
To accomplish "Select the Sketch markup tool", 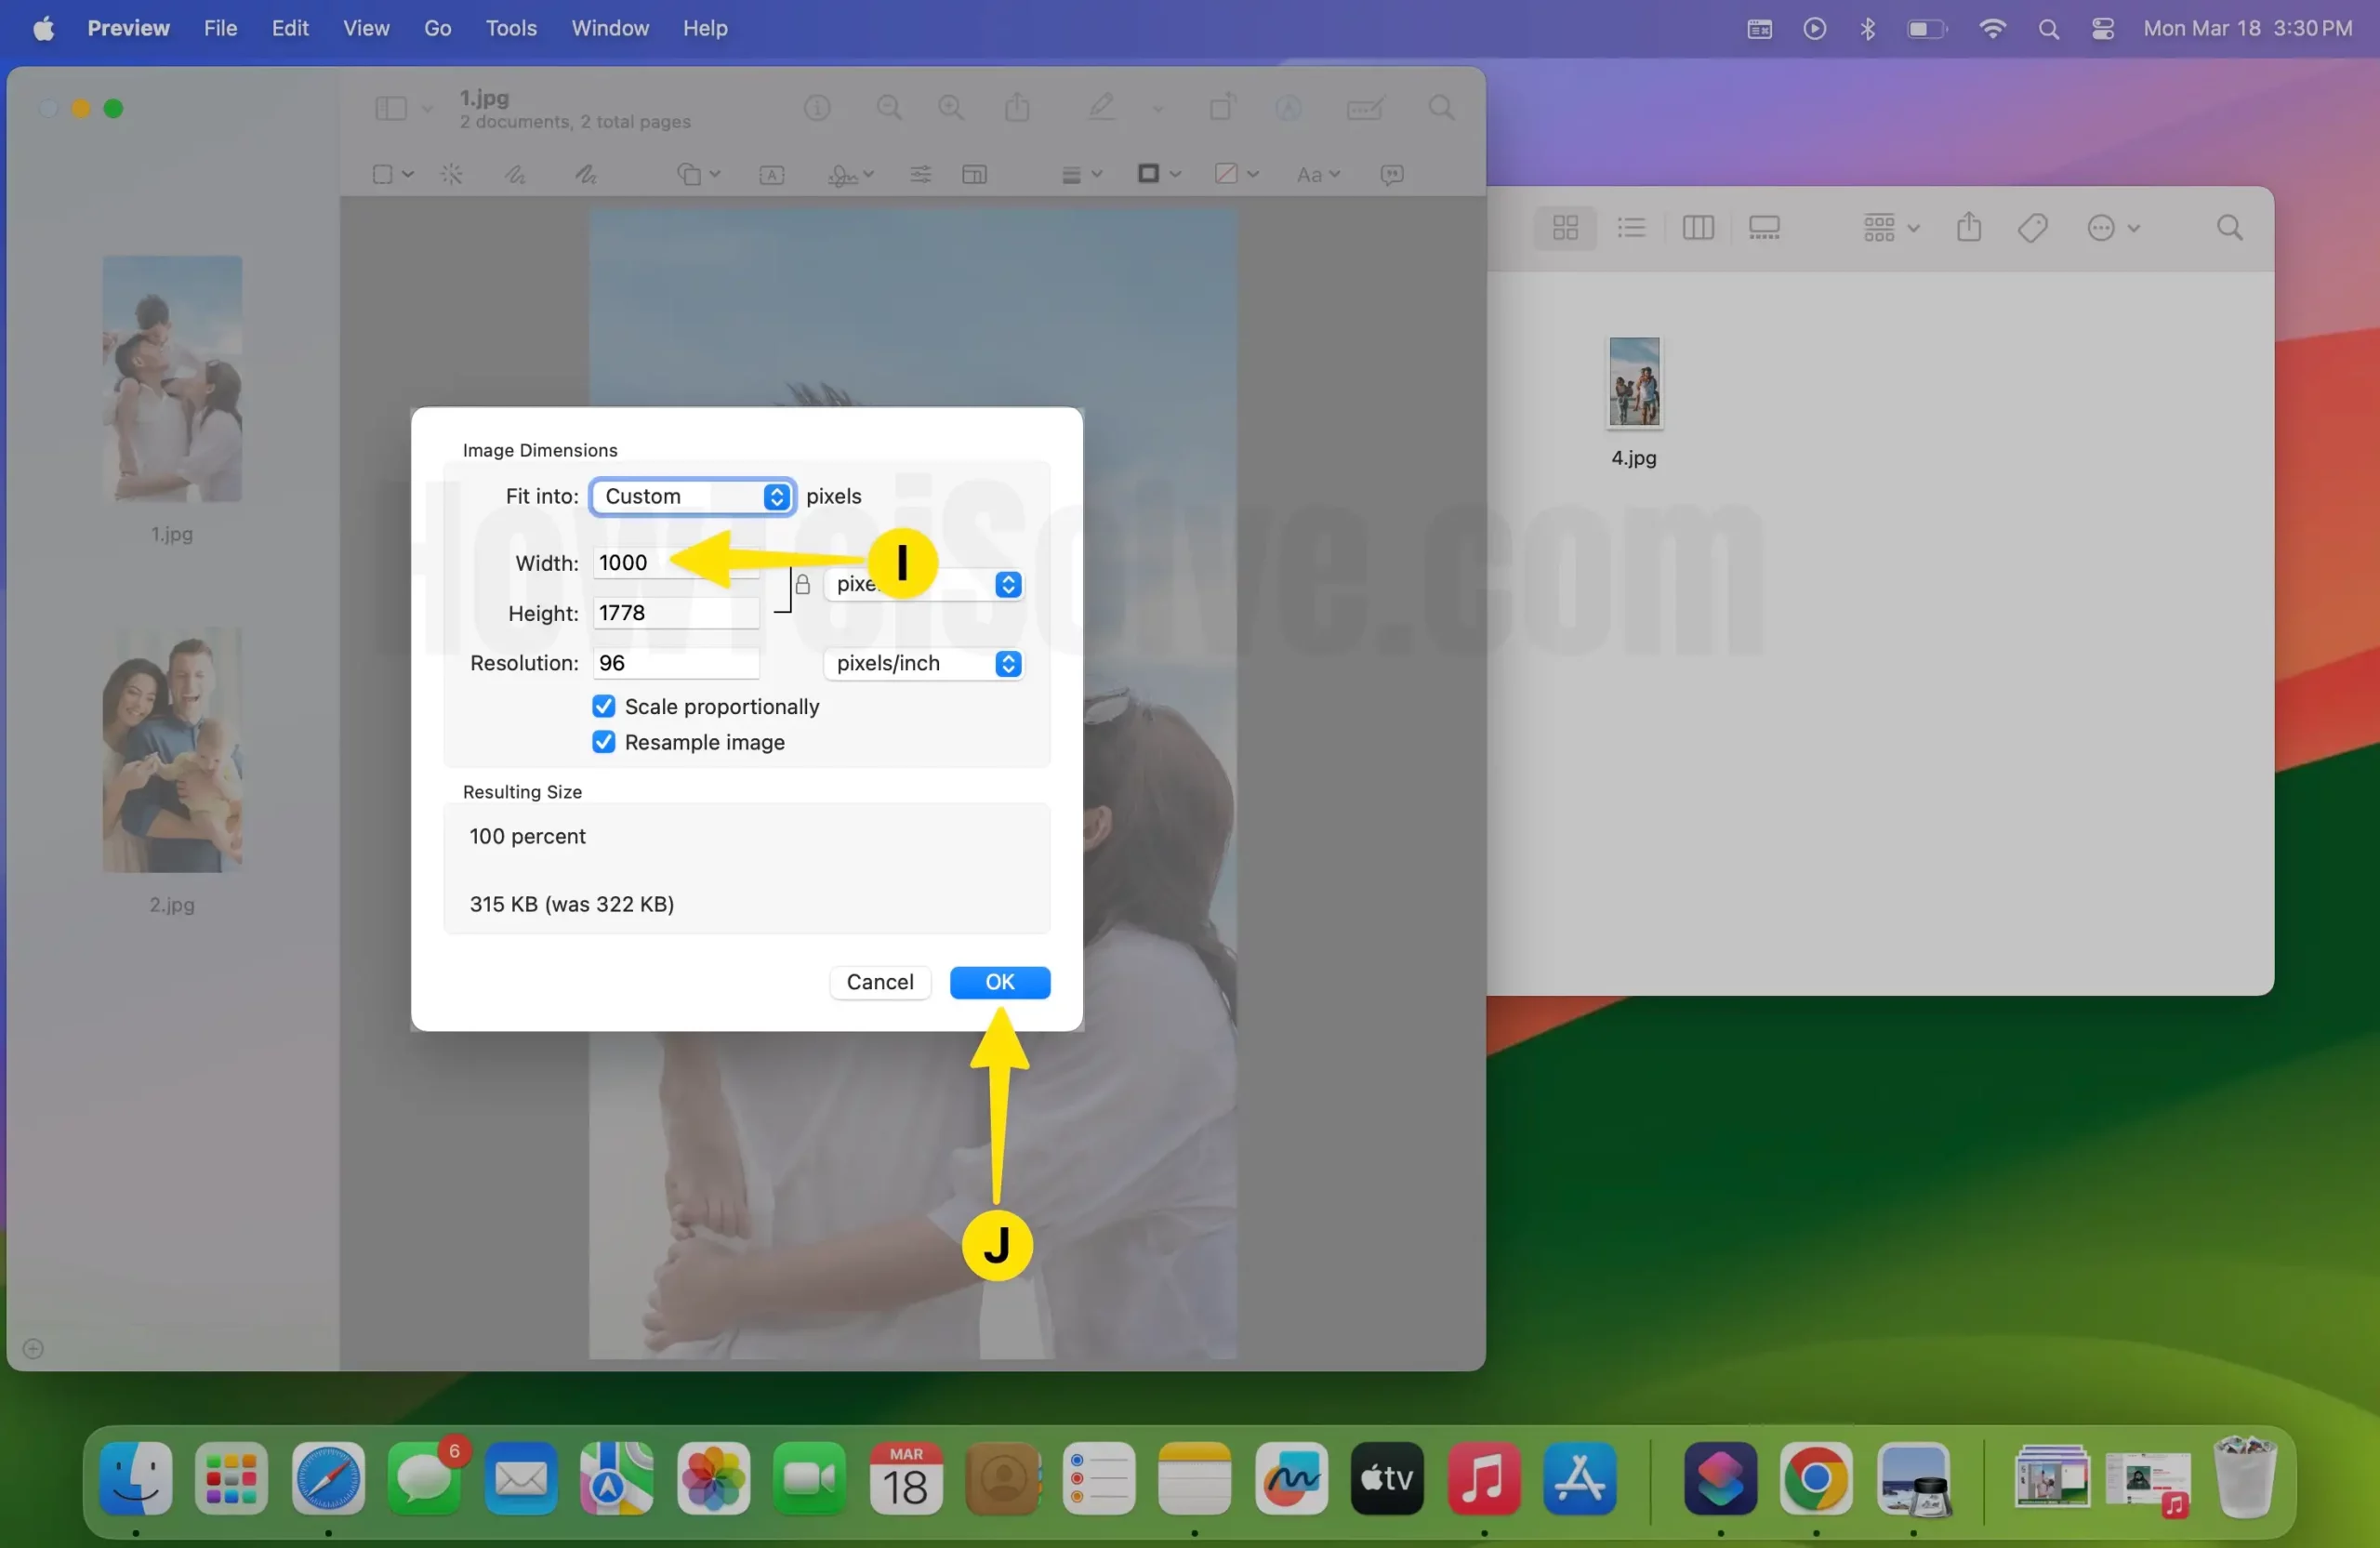I will (x=515, y=174).
